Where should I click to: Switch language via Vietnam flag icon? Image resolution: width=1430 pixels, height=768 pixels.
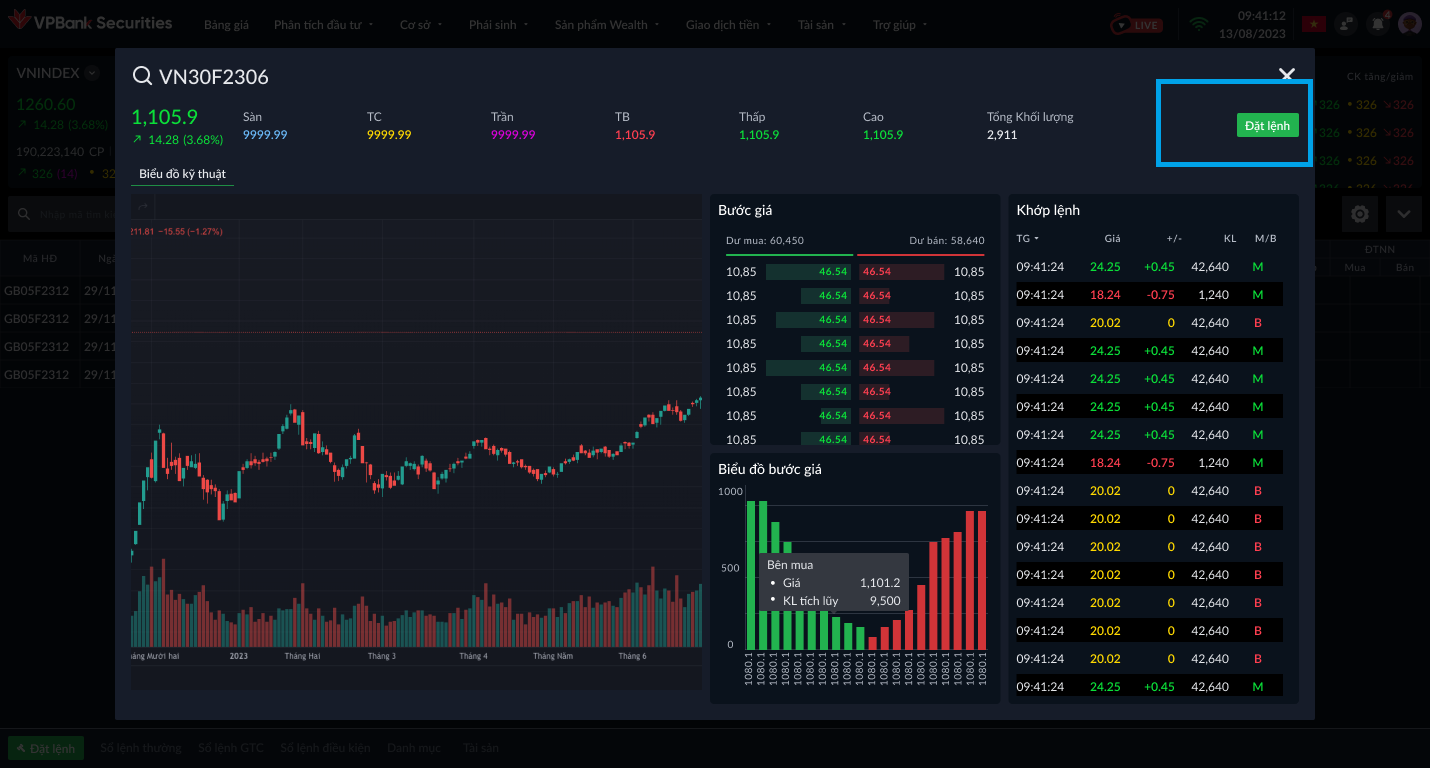[x=1312, y=24]
